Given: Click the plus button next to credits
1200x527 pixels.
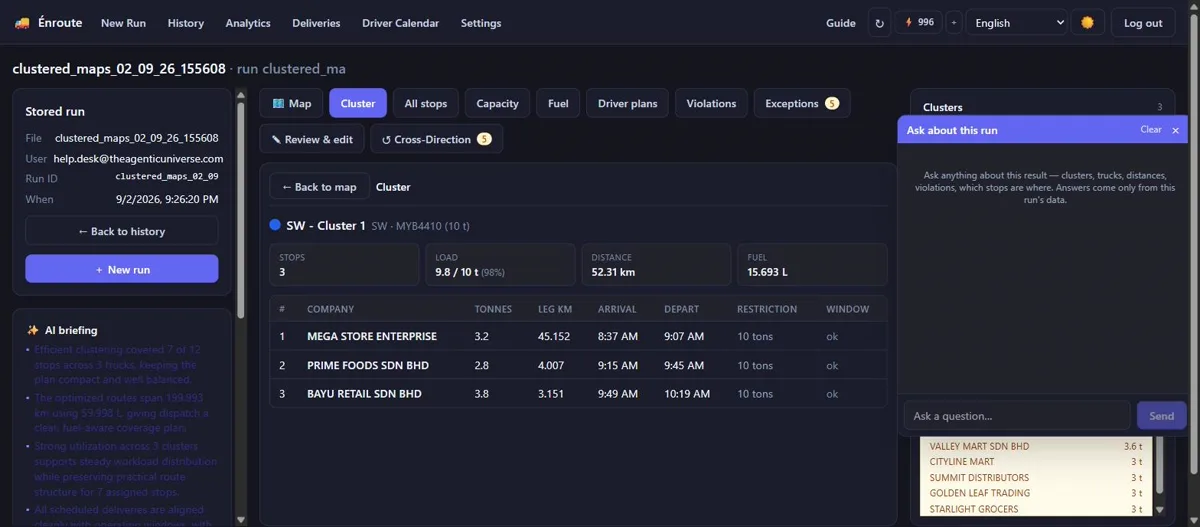Looking at the screenshot, I should 953,23.
